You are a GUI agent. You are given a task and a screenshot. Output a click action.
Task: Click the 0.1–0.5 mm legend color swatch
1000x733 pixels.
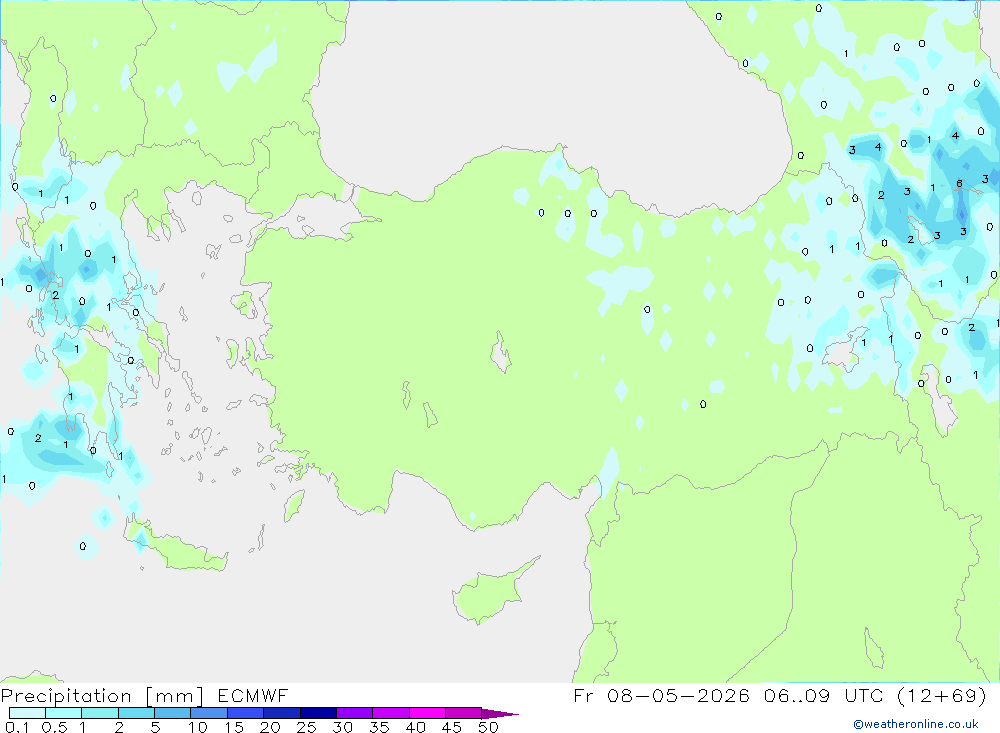click(x=27, y=713)
